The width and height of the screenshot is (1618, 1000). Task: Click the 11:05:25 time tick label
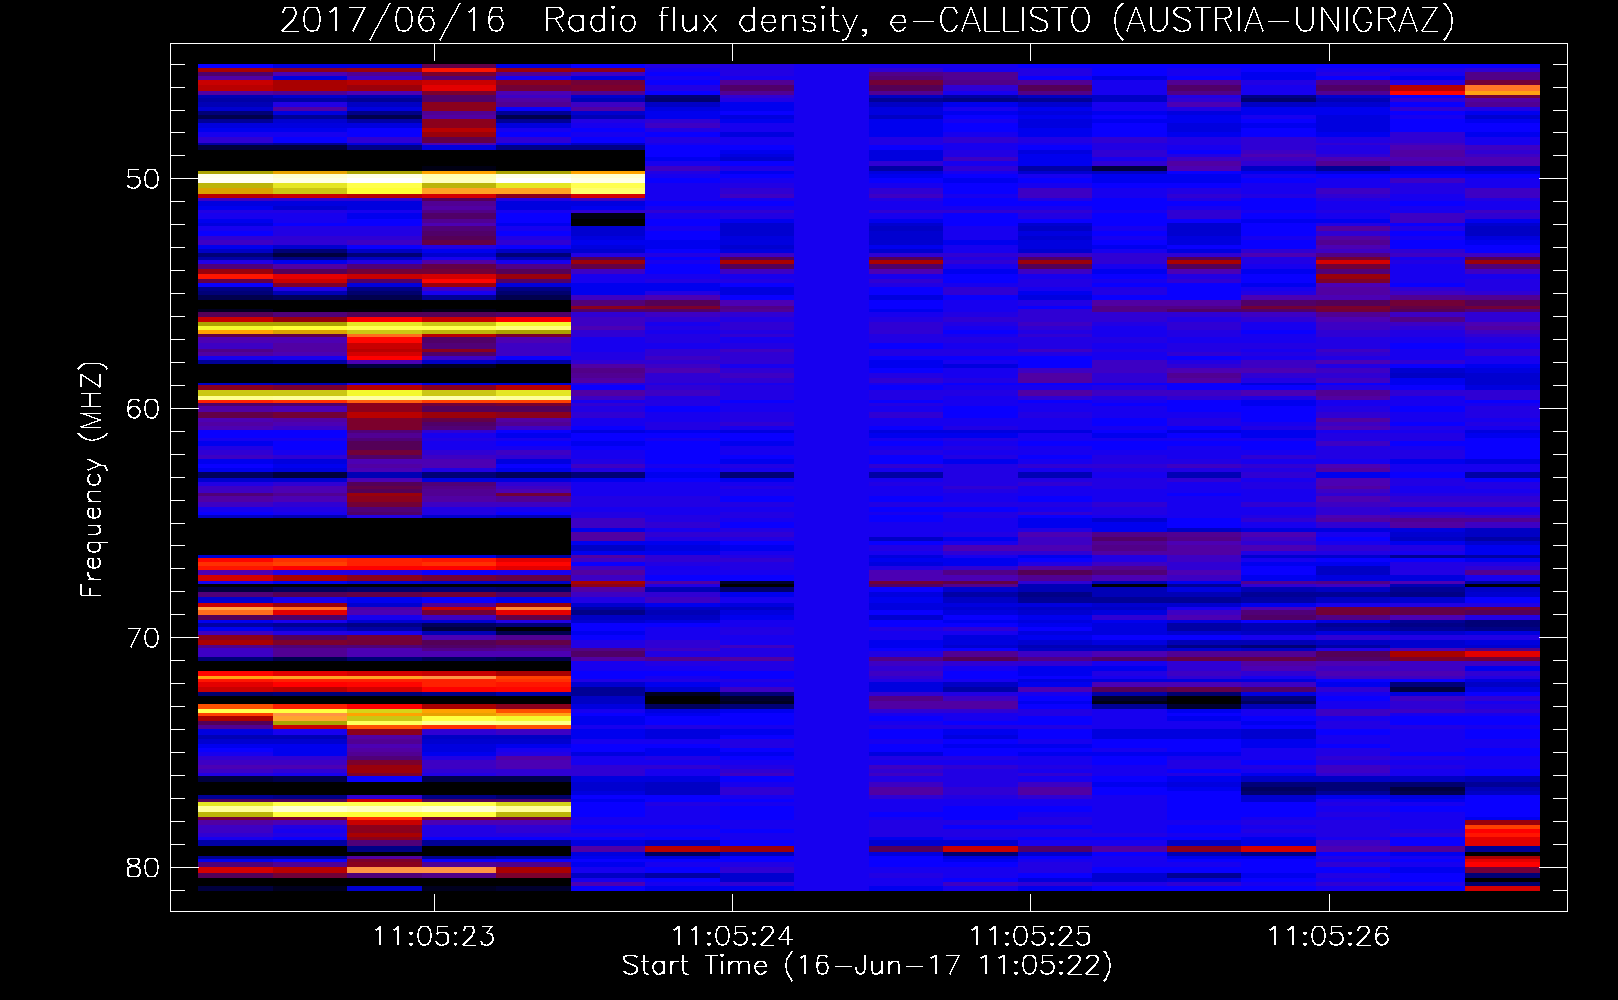1030,937
